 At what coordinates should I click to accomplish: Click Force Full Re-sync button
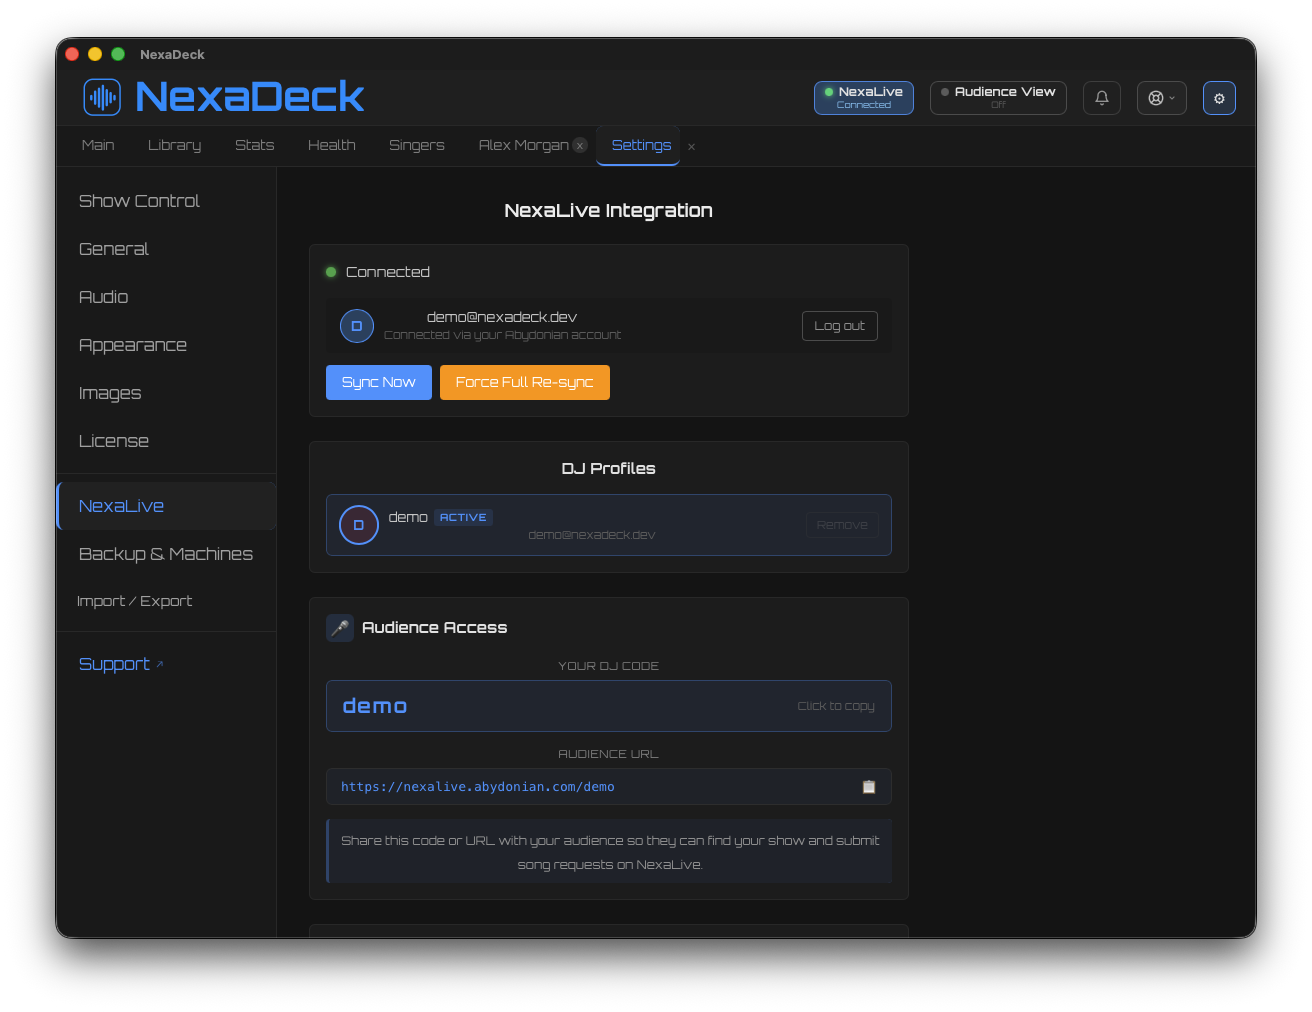coord(524,382)
